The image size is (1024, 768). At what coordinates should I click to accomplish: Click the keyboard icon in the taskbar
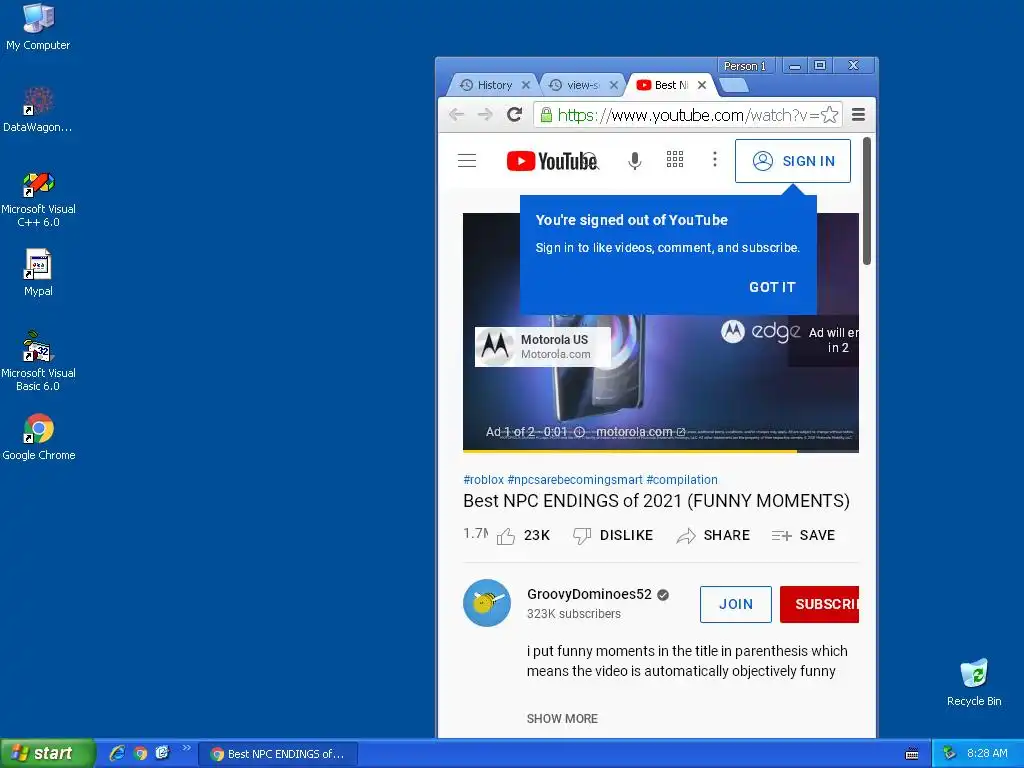click(912, 754)
